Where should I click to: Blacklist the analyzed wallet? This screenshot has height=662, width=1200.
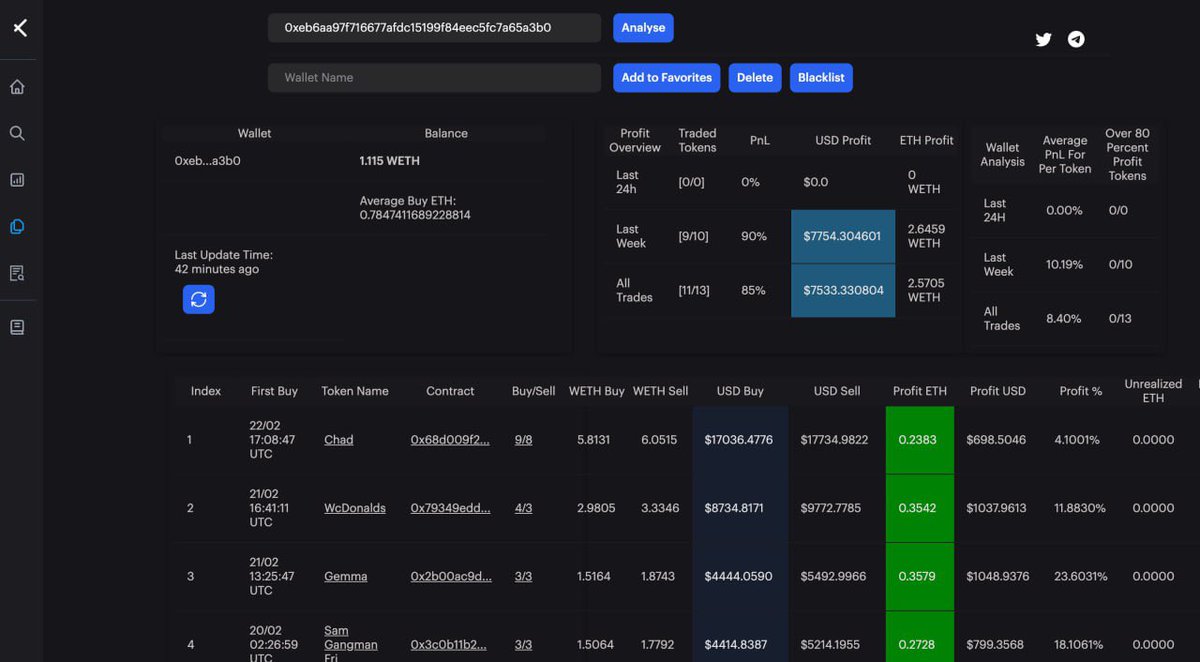click(x=821, y=77)
